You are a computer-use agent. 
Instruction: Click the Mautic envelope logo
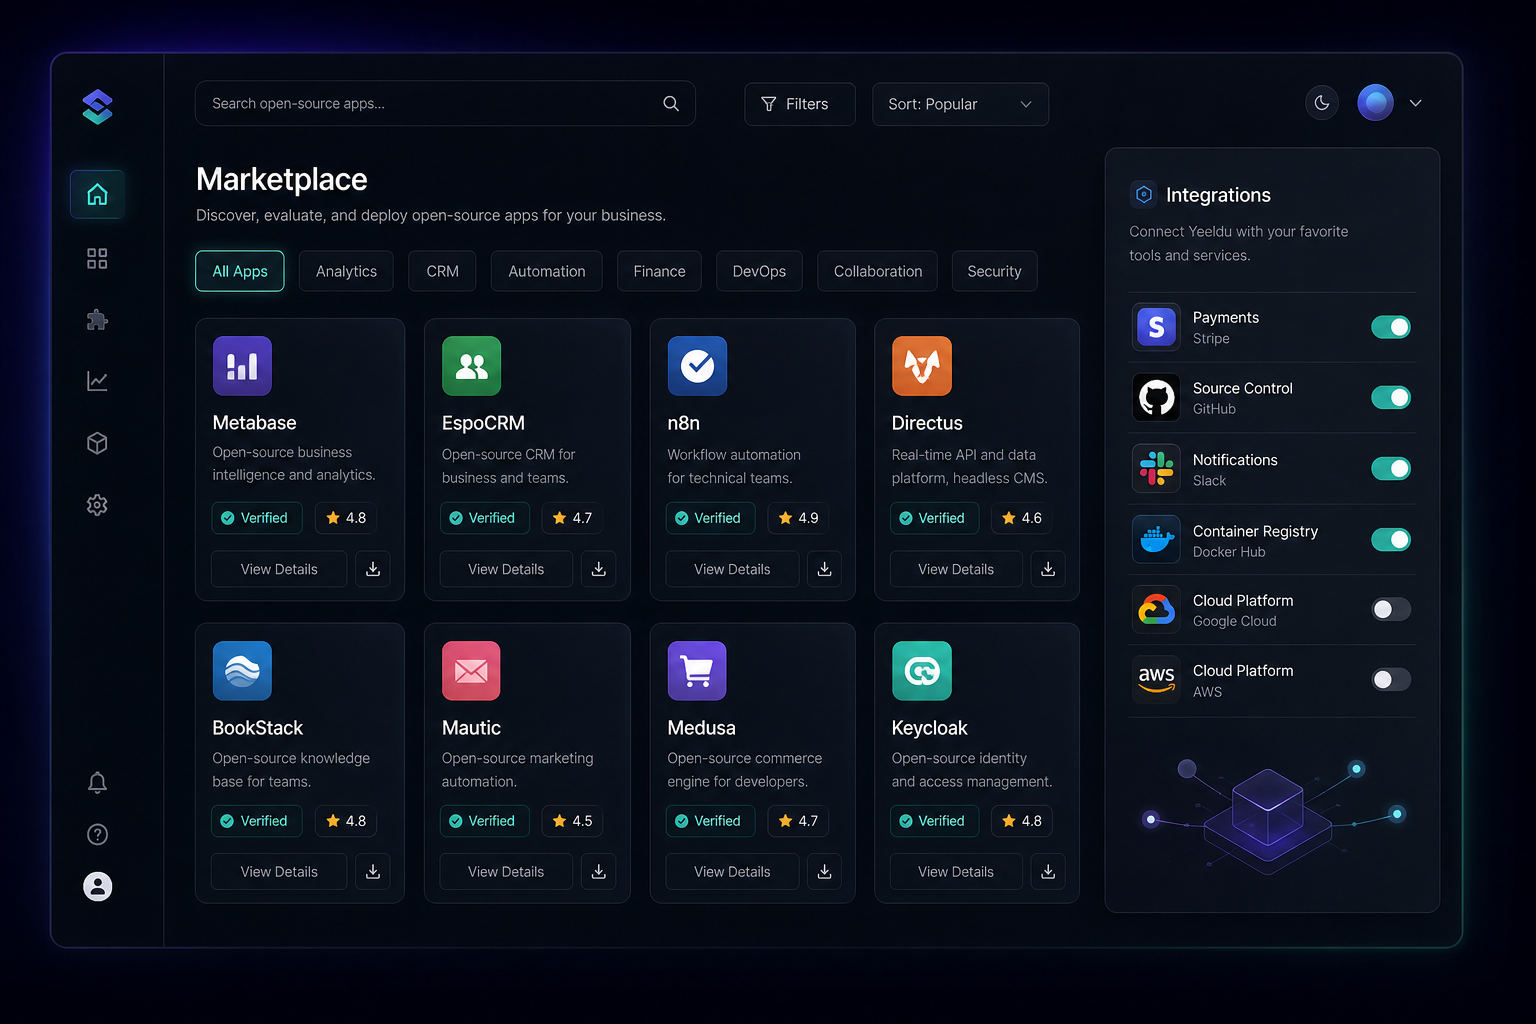(x=471, y=671)
